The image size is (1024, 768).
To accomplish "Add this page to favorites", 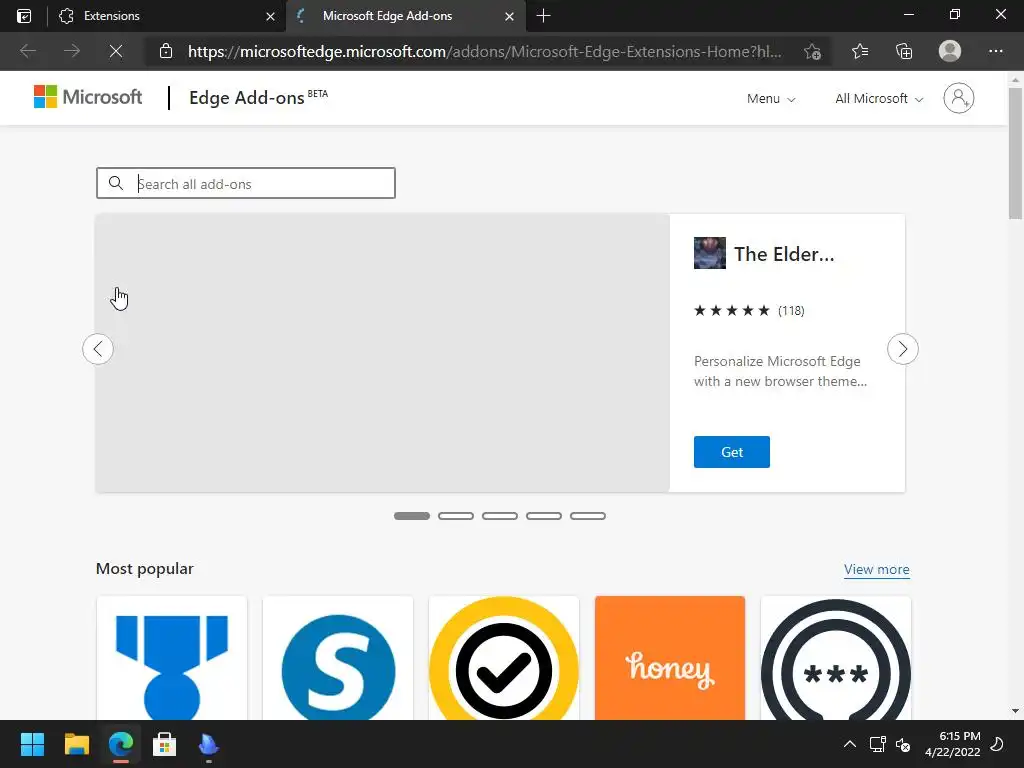I will (812, 51).
